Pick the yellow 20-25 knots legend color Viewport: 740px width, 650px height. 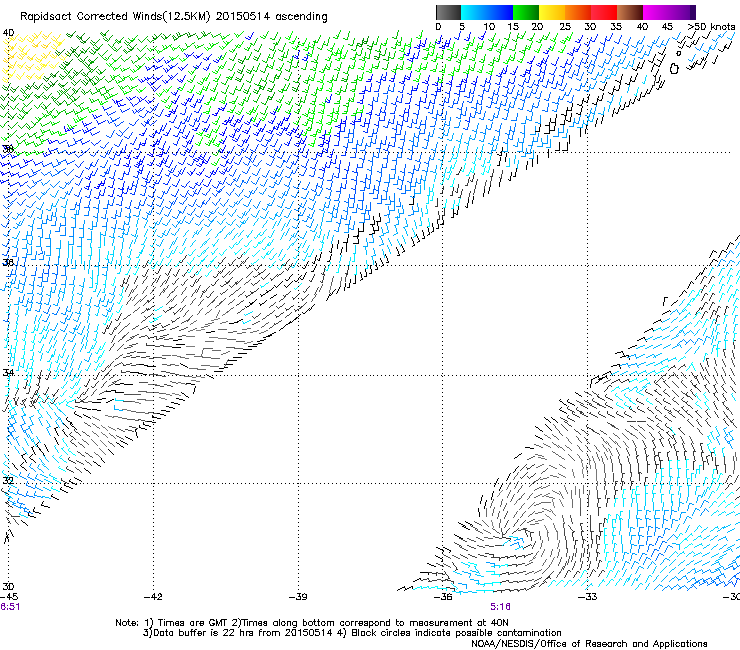pos(552,12)
